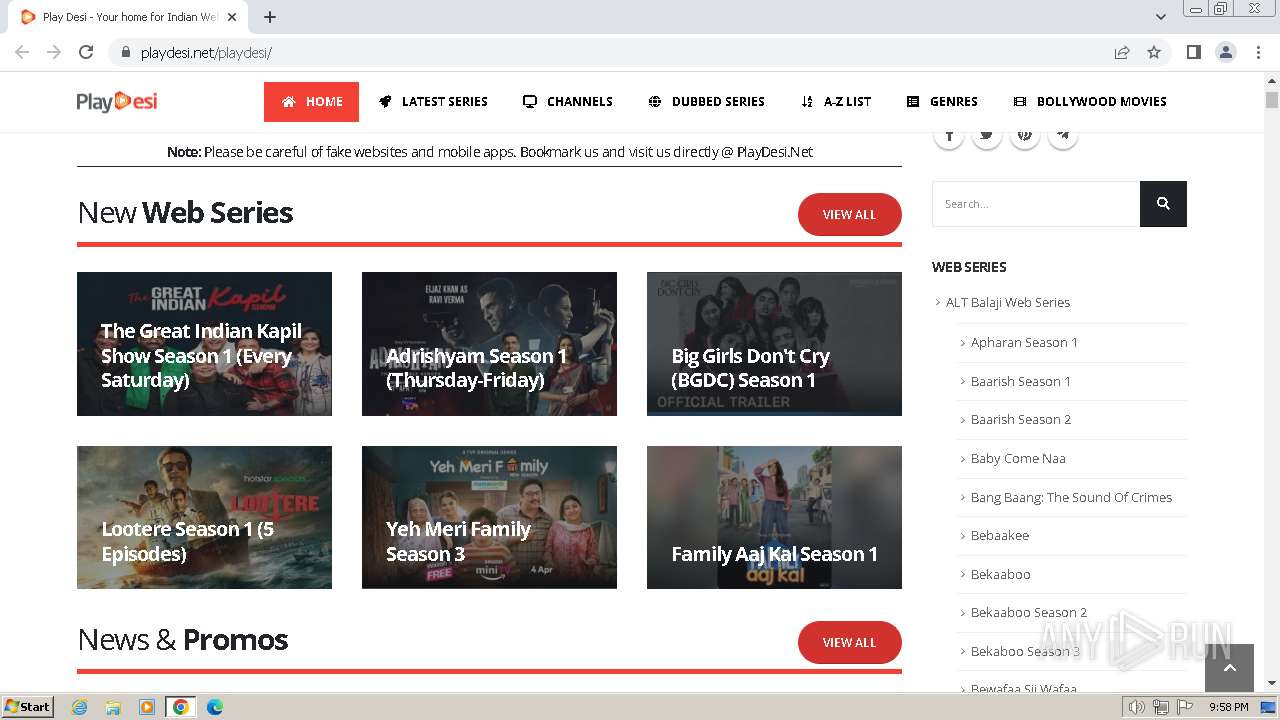Screen dimensions: 1280x720
Task: Open GENRES menu
Action: pos(942,102)
